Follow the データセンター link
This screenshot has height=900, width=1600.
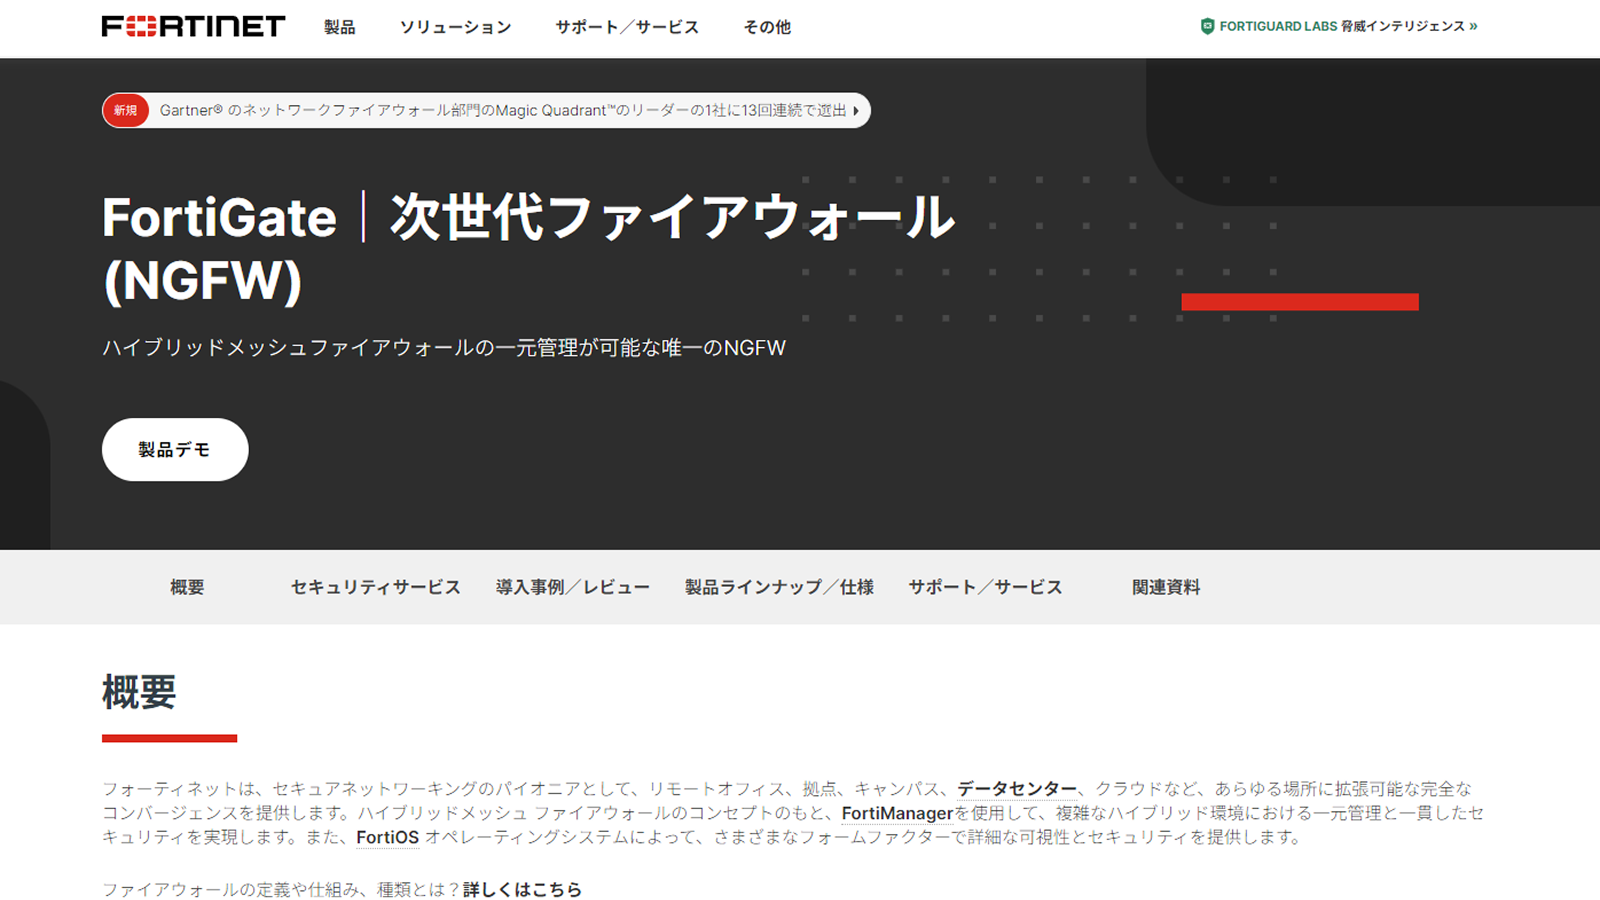click(1017, 789)
